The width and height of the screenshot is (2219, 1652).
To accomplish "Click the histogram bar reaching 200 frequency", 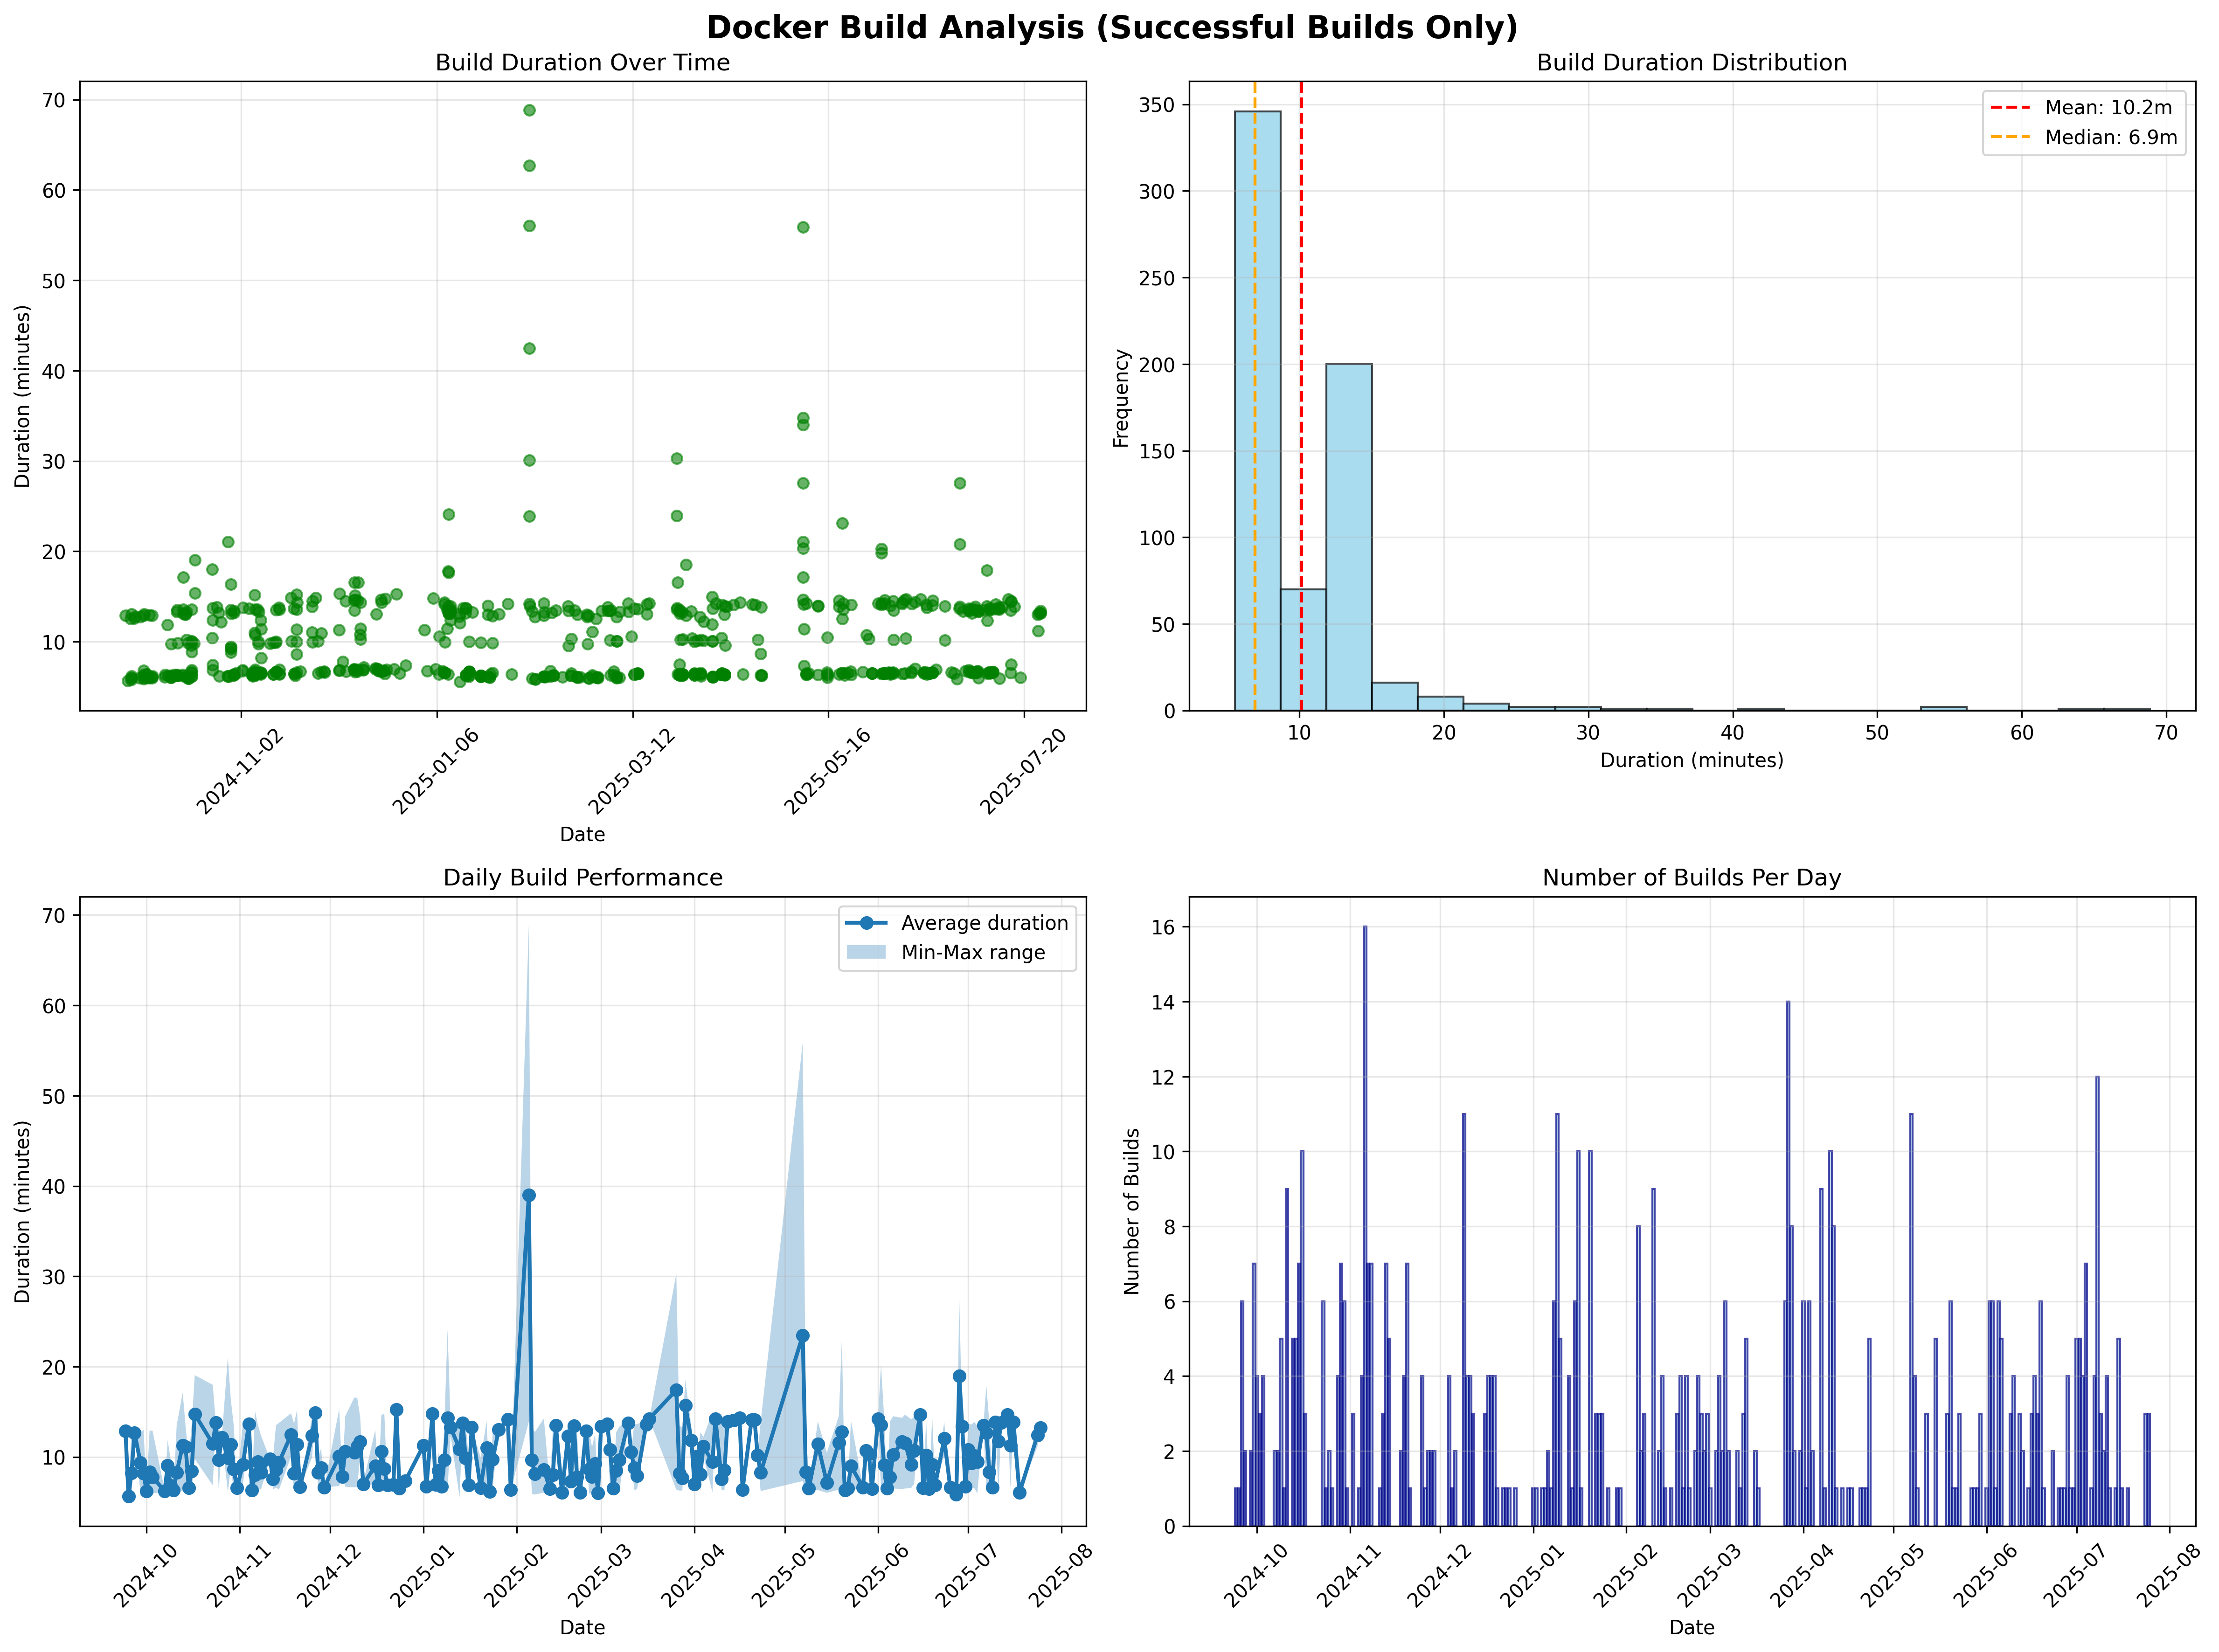I will point(1349,537).
